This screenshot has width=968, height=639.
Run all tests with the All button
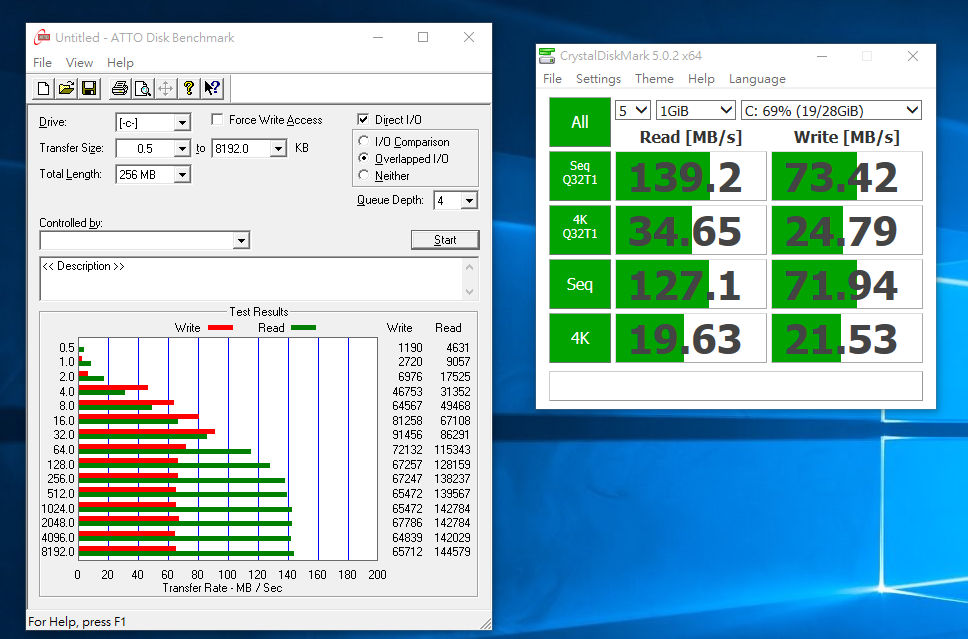[x=580, y=122]
